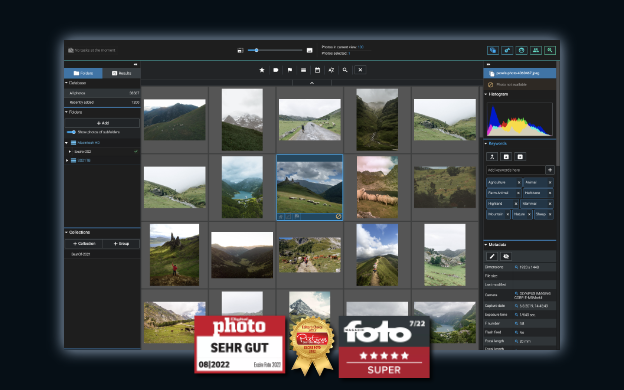Clear filters with the X button

(360, 70)
